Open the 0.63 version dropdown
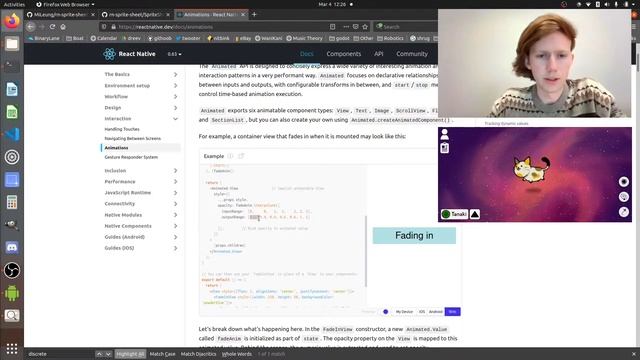 point(174,54)
